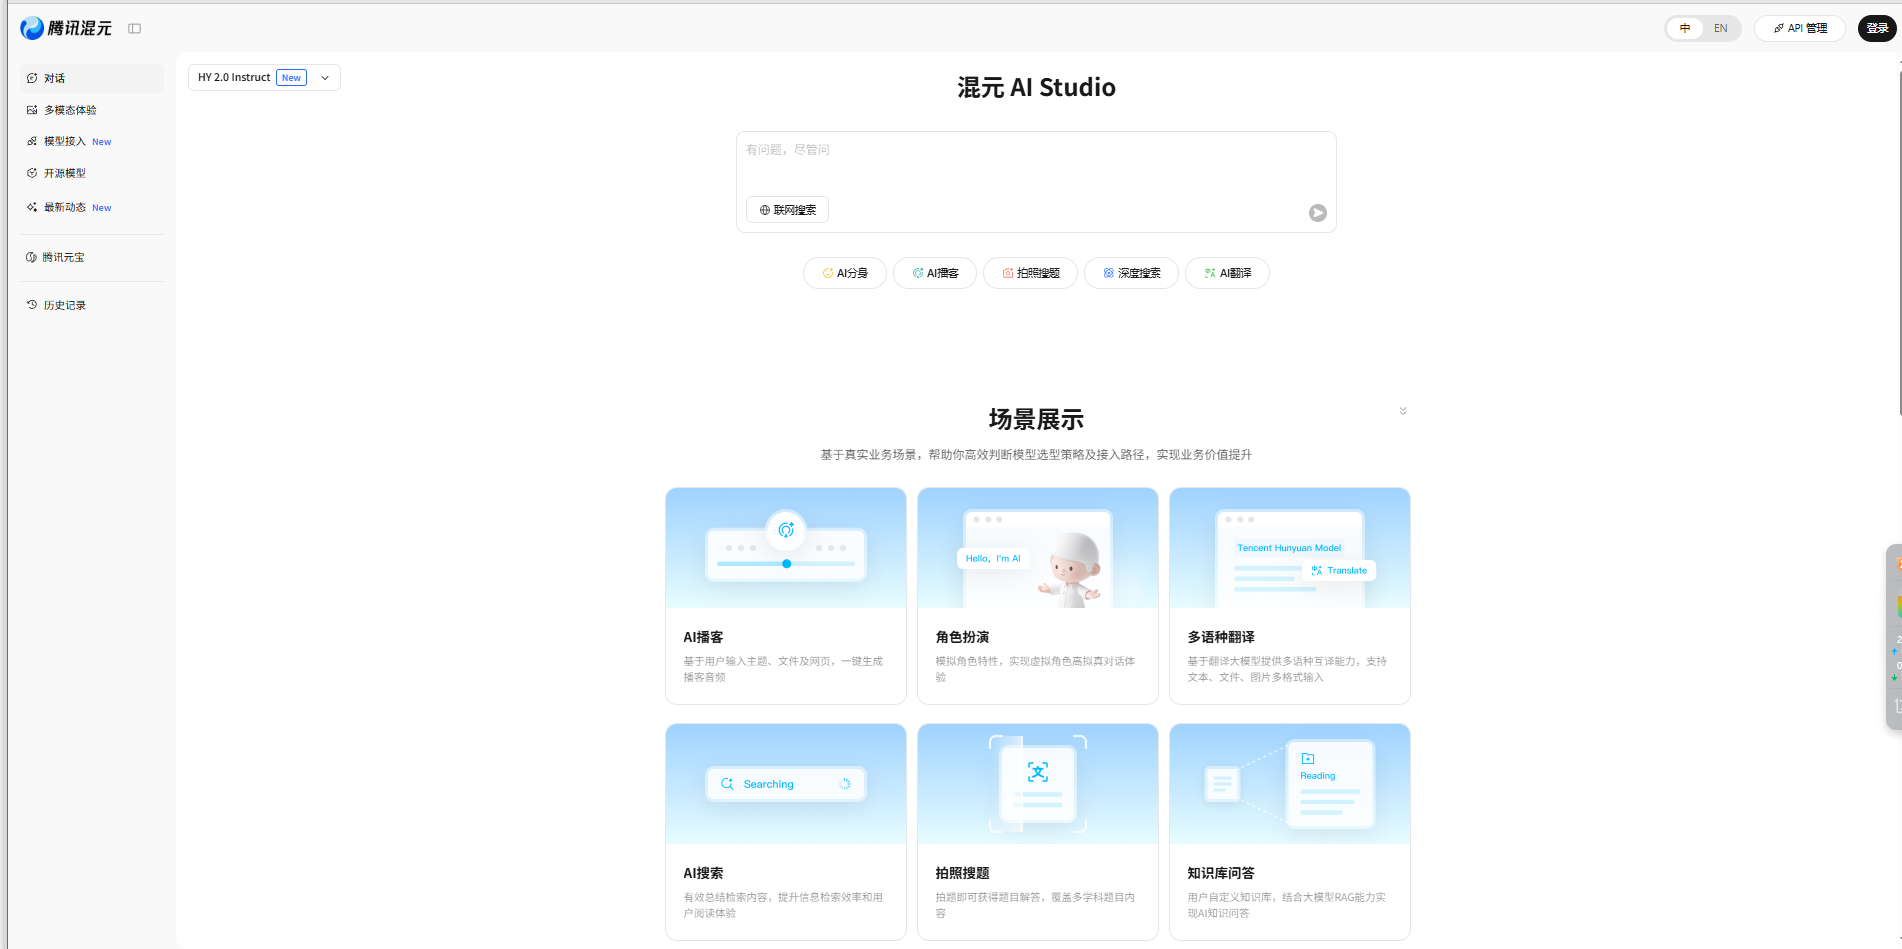The height and width of the screenshot is (949, 1902).
Task: Open the AI播客 scene card image
Action: click(x=786, y=548)
